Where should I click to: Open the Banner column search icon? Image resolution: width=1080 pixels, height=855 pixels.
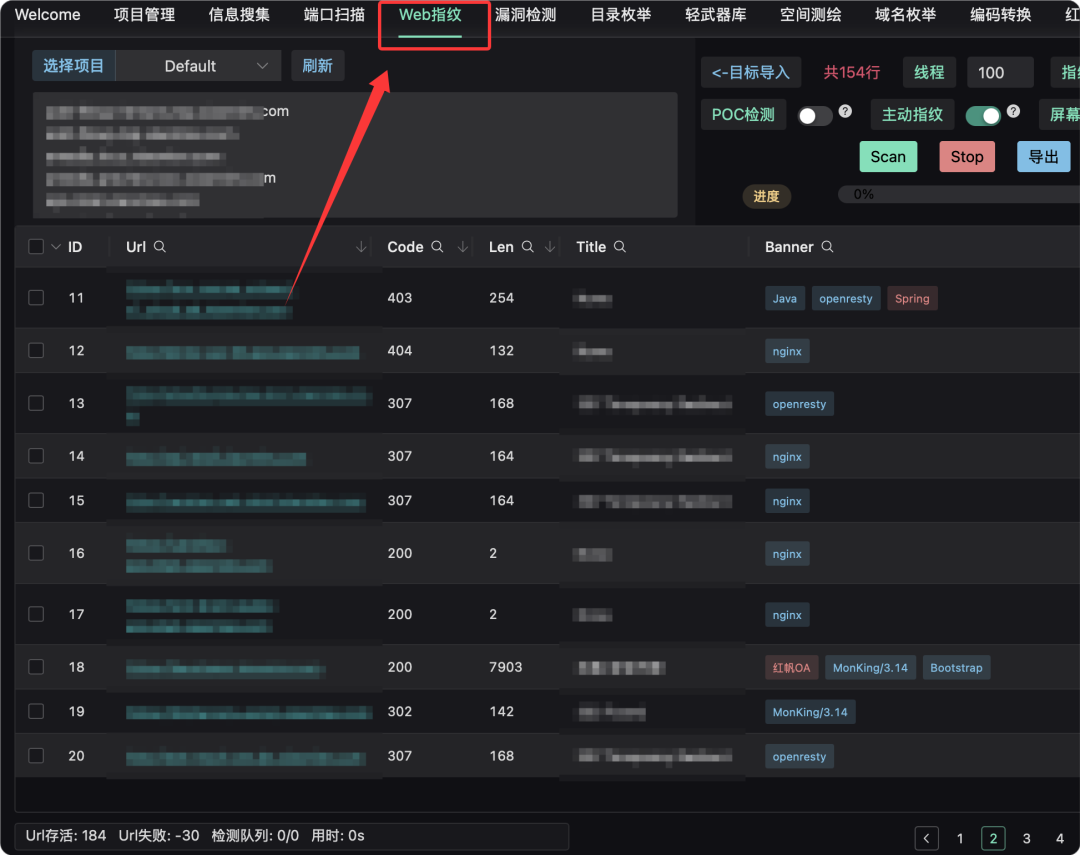[827, 247]
